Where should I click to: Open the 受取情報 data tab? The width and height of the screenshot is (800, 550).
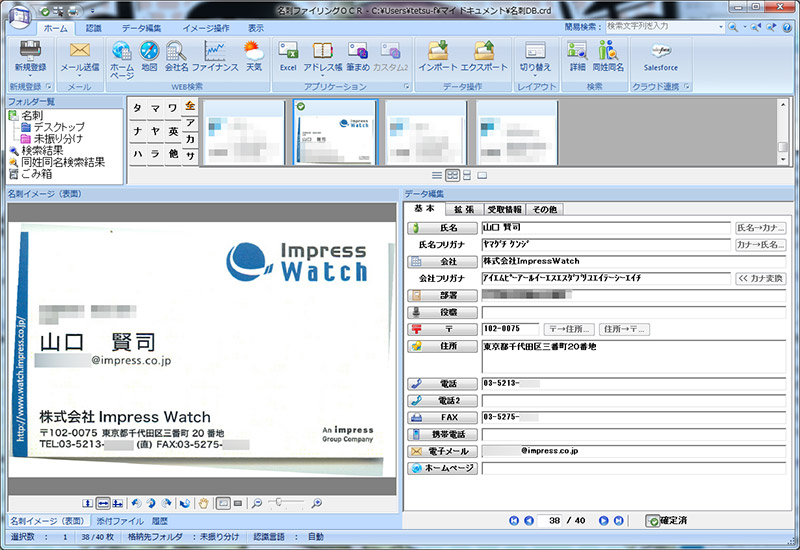(504, 209)
